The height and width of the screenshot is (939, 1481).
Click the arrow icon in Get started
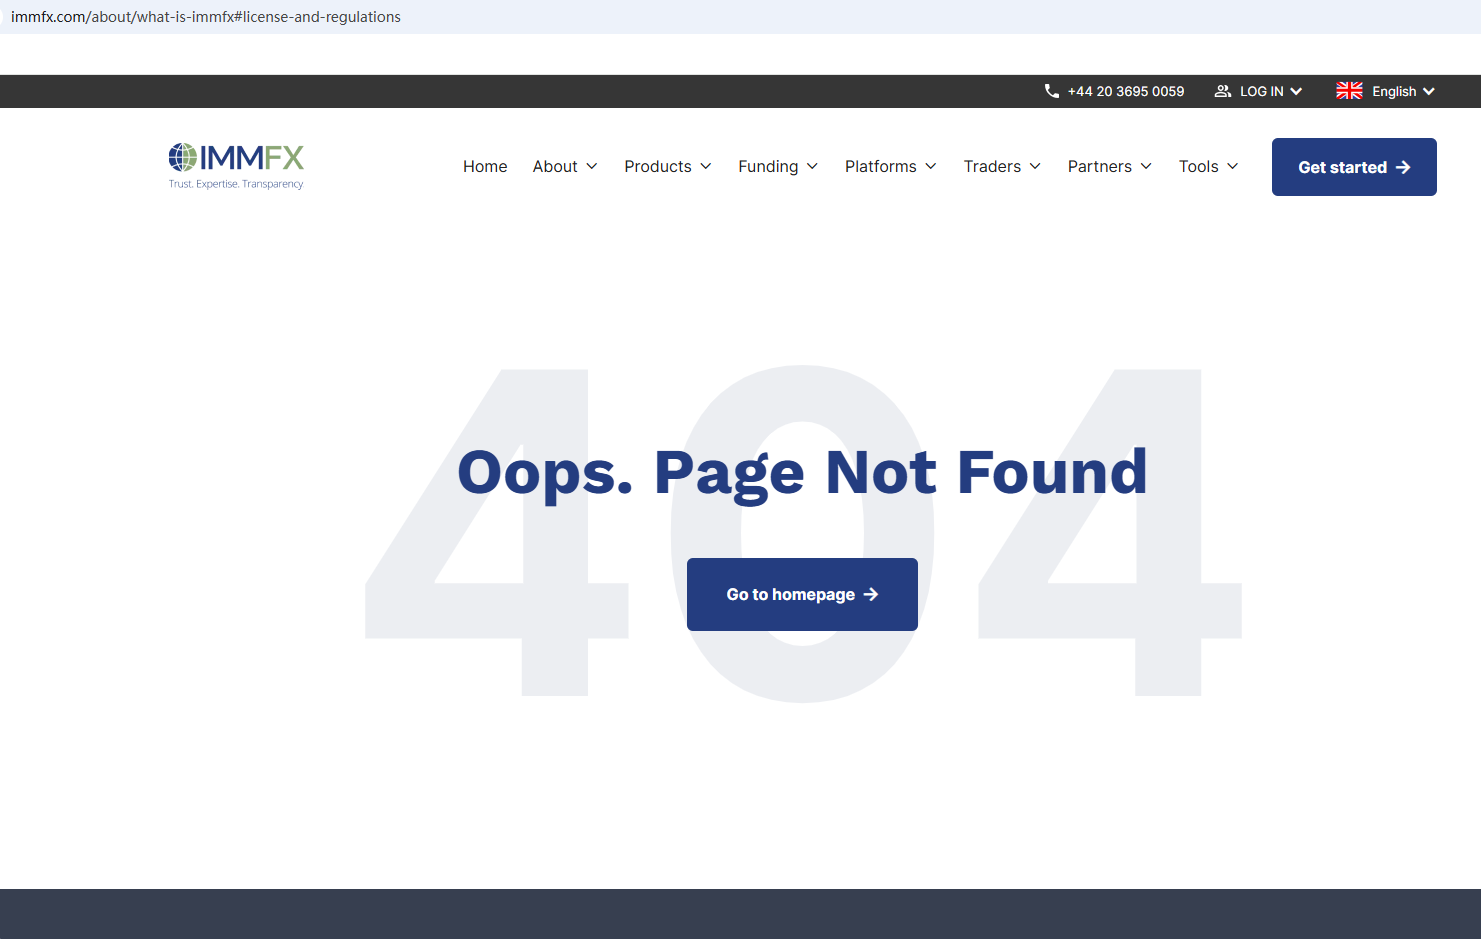(1403, 167)
